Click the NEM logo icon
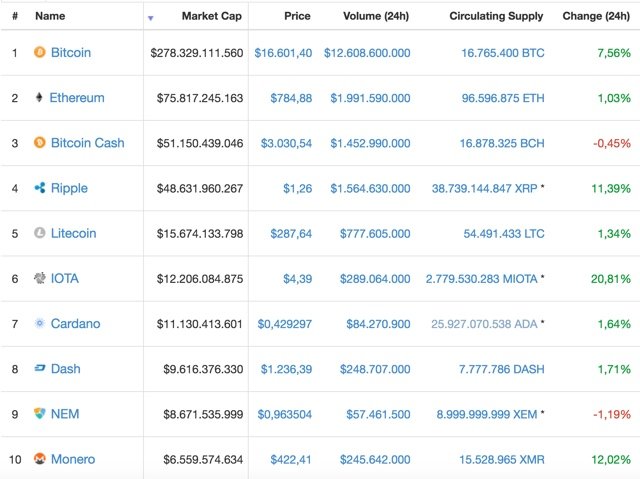Viewport: 640px width, 479px height. [x=40, y=414]
